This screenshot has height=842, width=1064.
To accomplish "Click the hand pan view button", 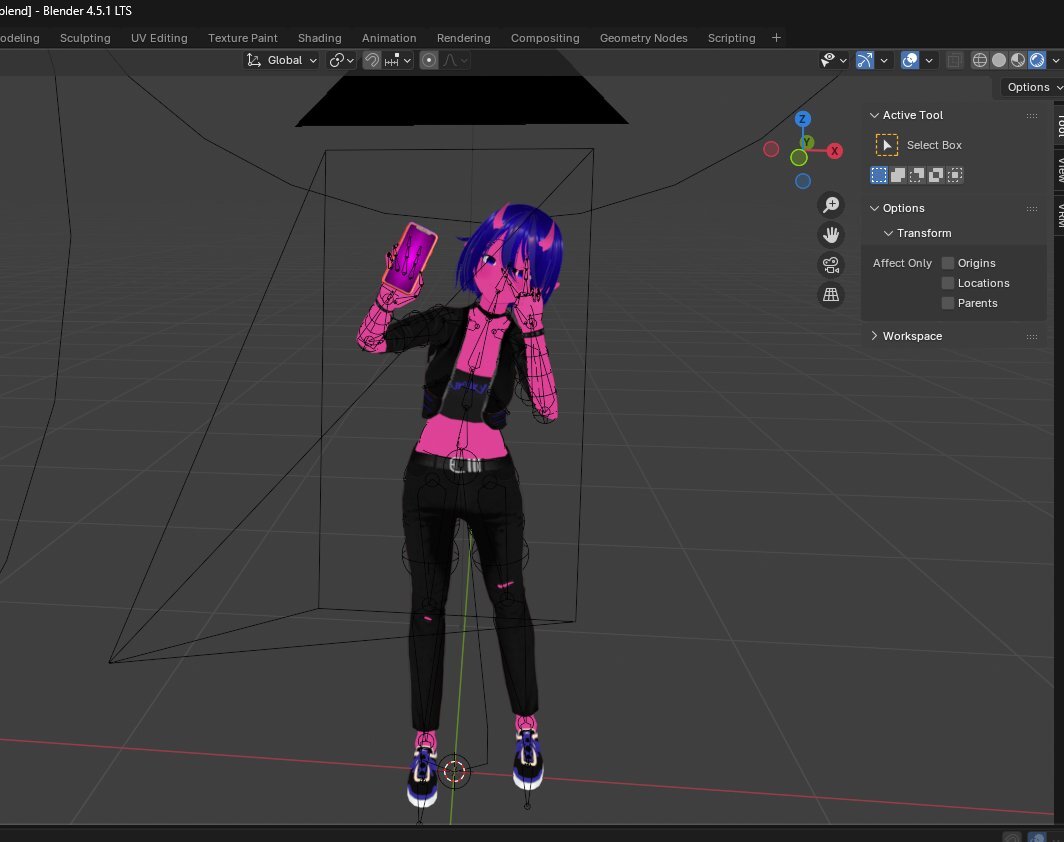I will pyautogui.click(x=831, y=235).
